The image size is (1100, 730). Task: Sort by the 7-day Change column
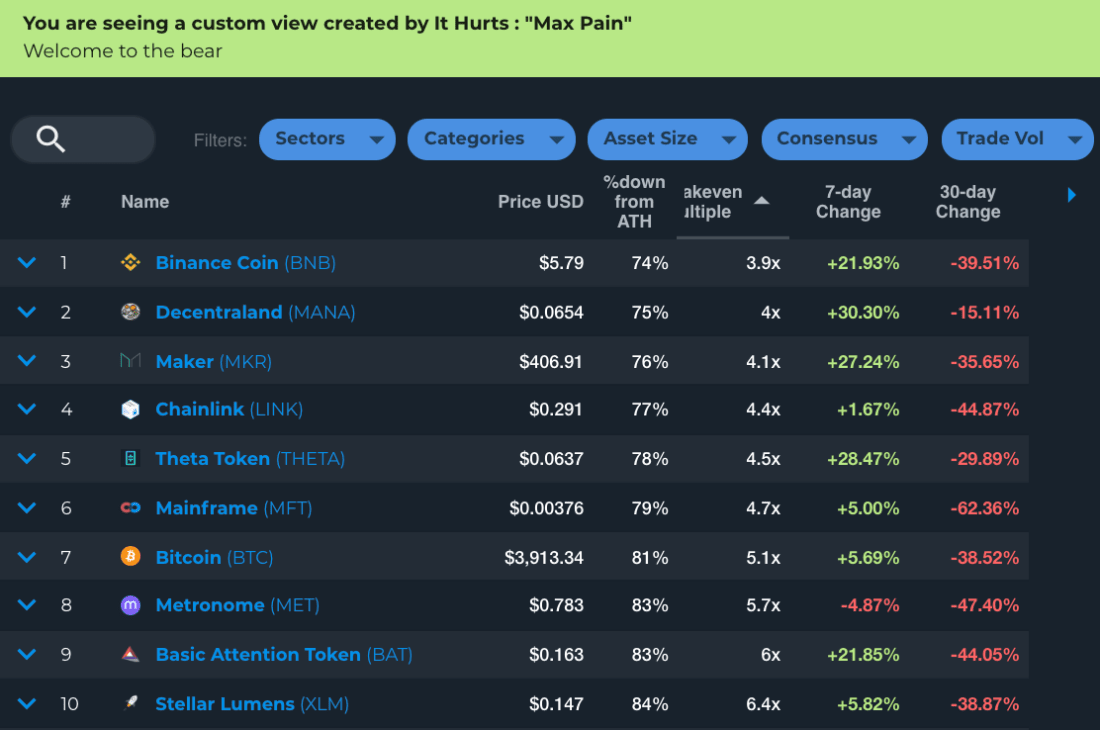click(x=847, y=202)
